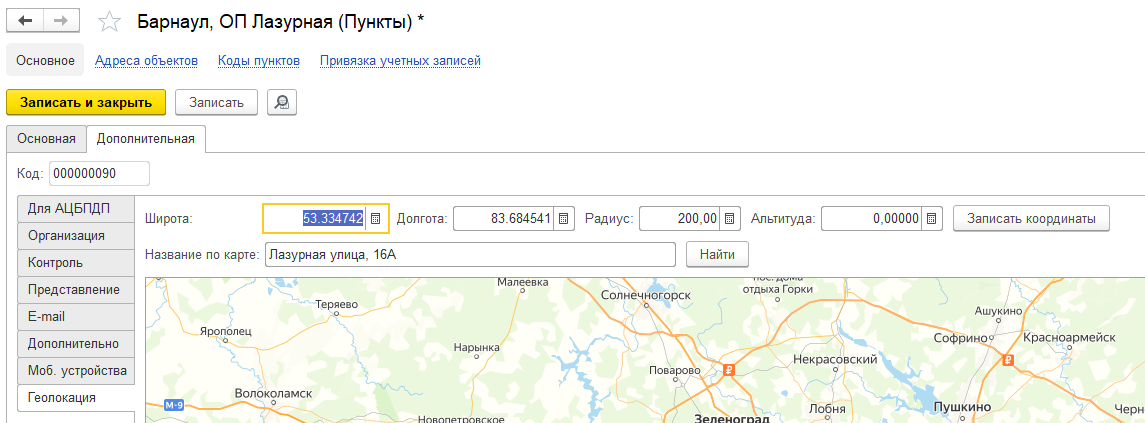The image size is (1145, 423).
Task: Open the Моб. устройства side tab
Action: click(x=76, y=371)
